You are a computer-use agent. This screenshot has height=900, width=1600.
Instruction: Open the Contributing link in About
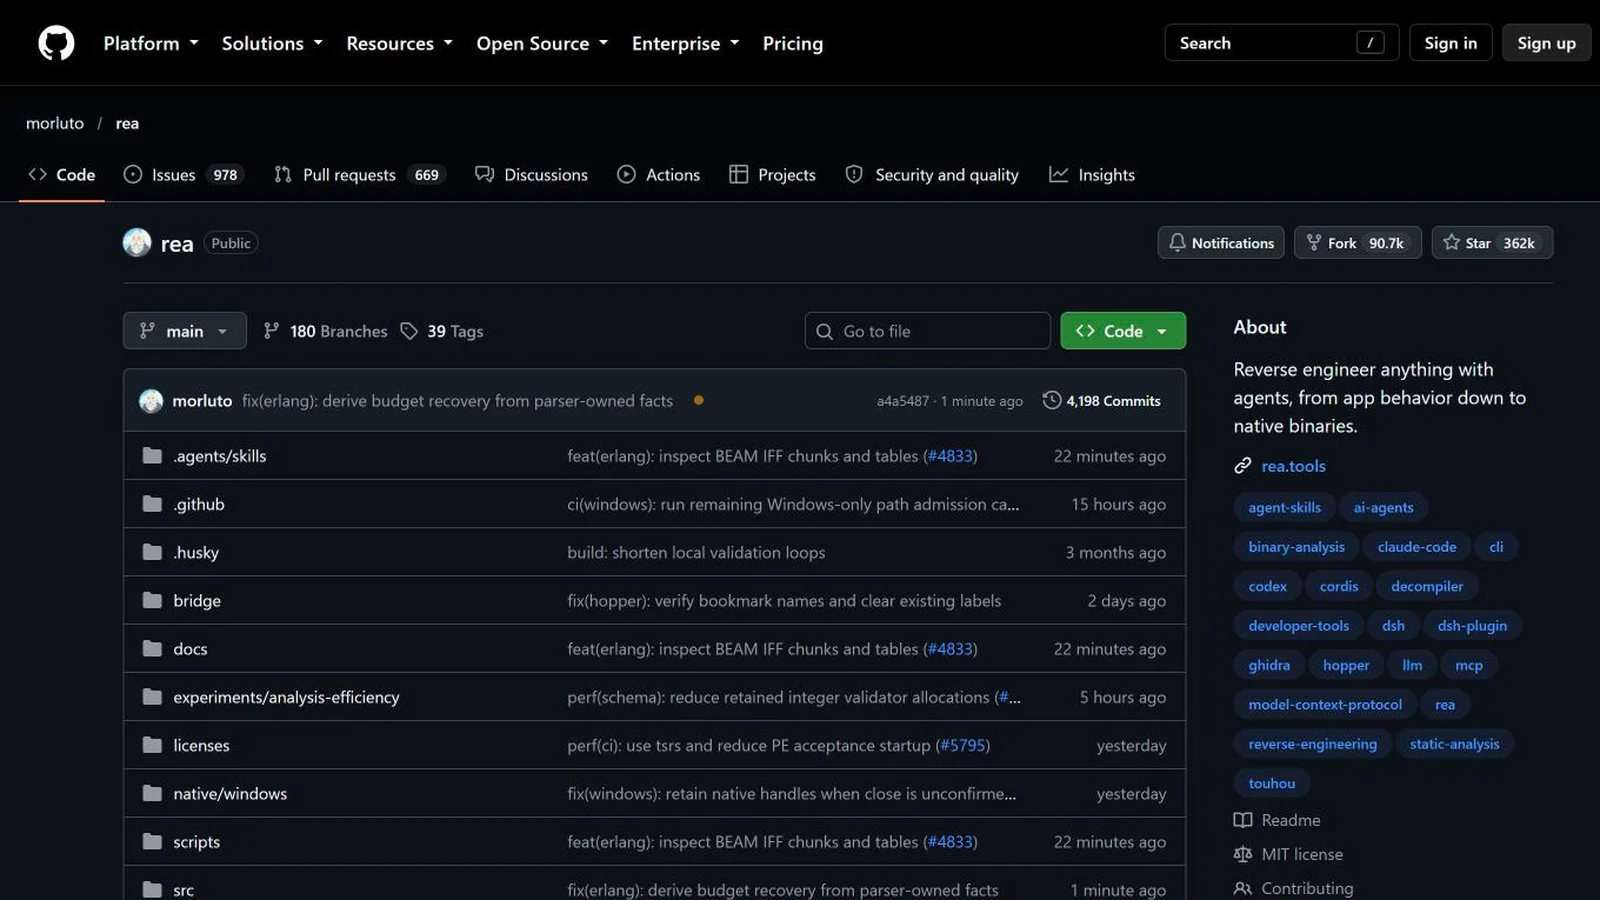pyautogui.click(x=1307, y=888)
